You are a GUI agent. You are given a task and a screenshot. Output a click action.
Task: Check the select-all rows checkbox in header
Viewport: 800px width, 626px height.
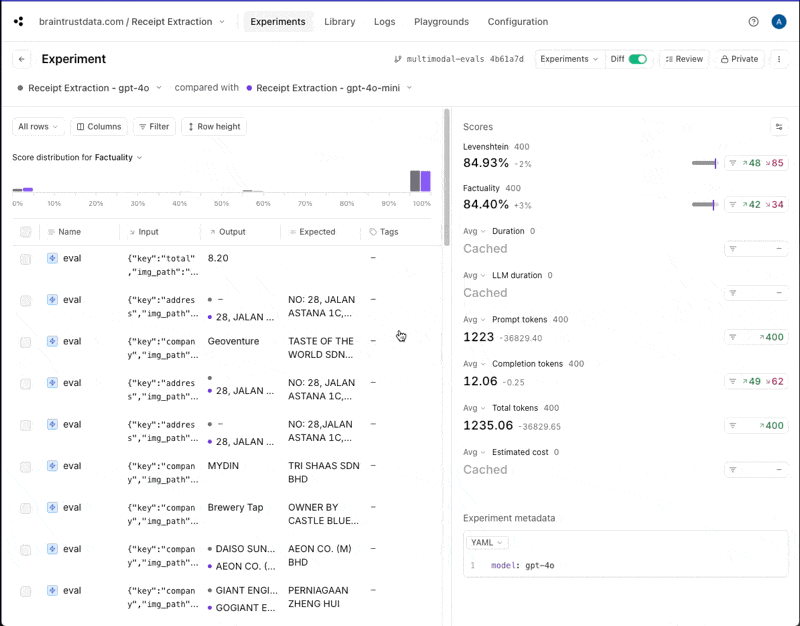pyautogui.click(x=26, y=232)
